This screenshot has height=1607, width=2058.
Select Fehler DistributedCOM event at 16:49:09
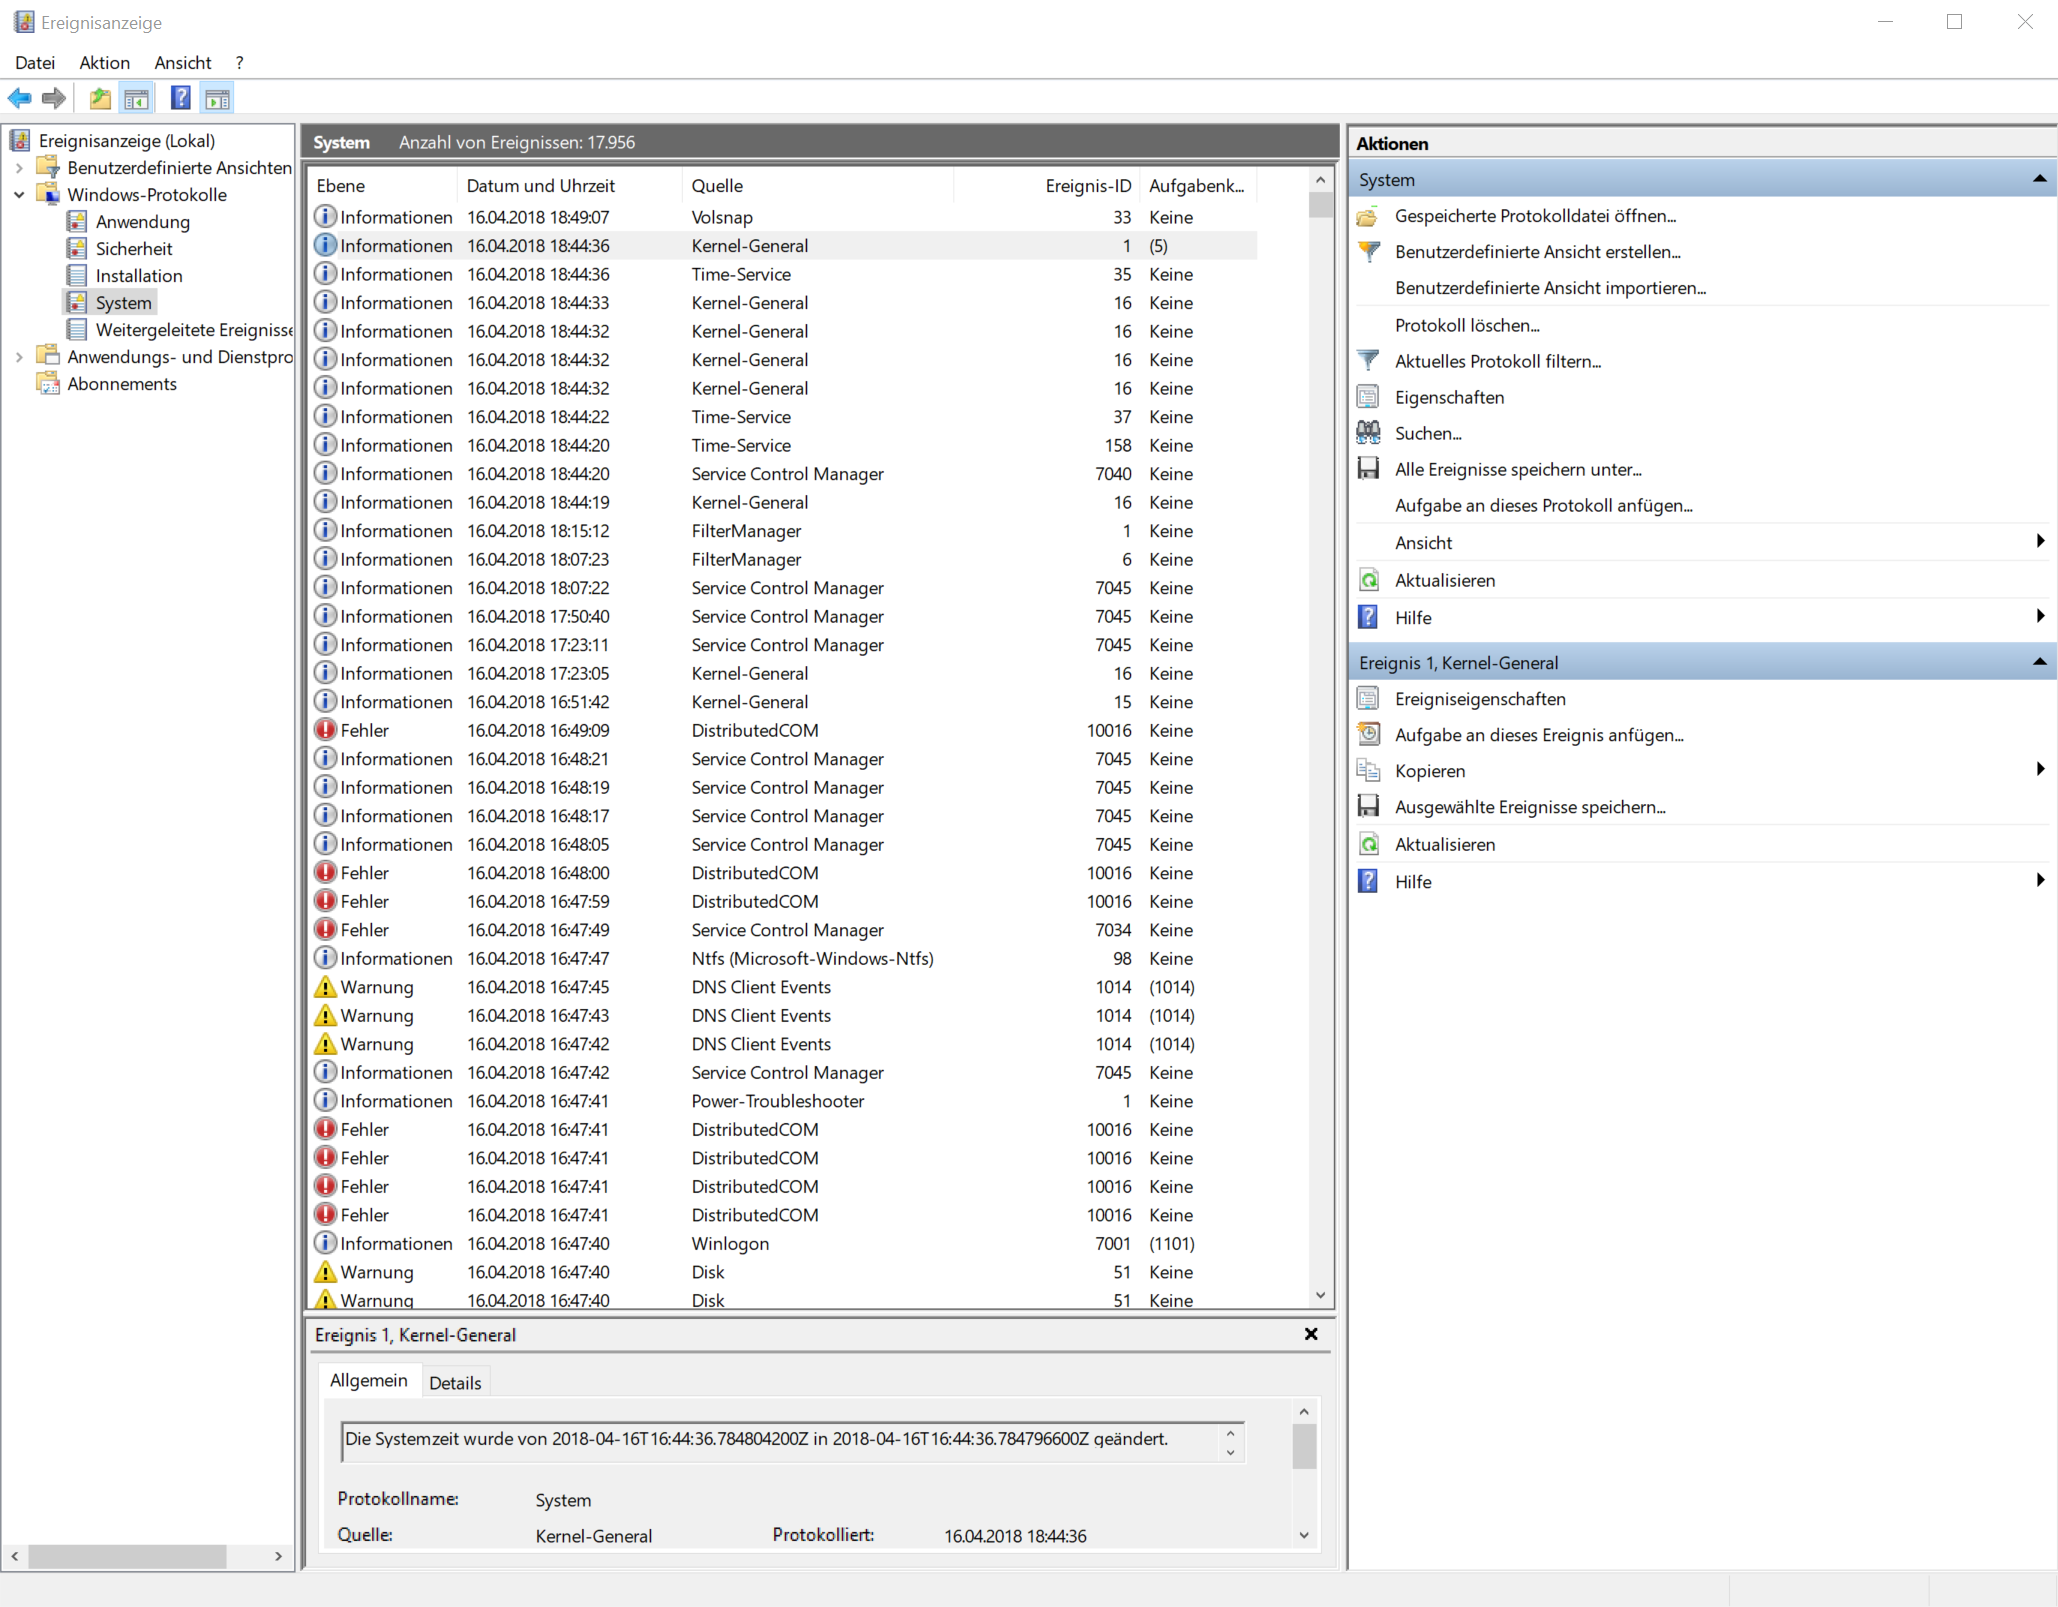(x=783, y=731)
